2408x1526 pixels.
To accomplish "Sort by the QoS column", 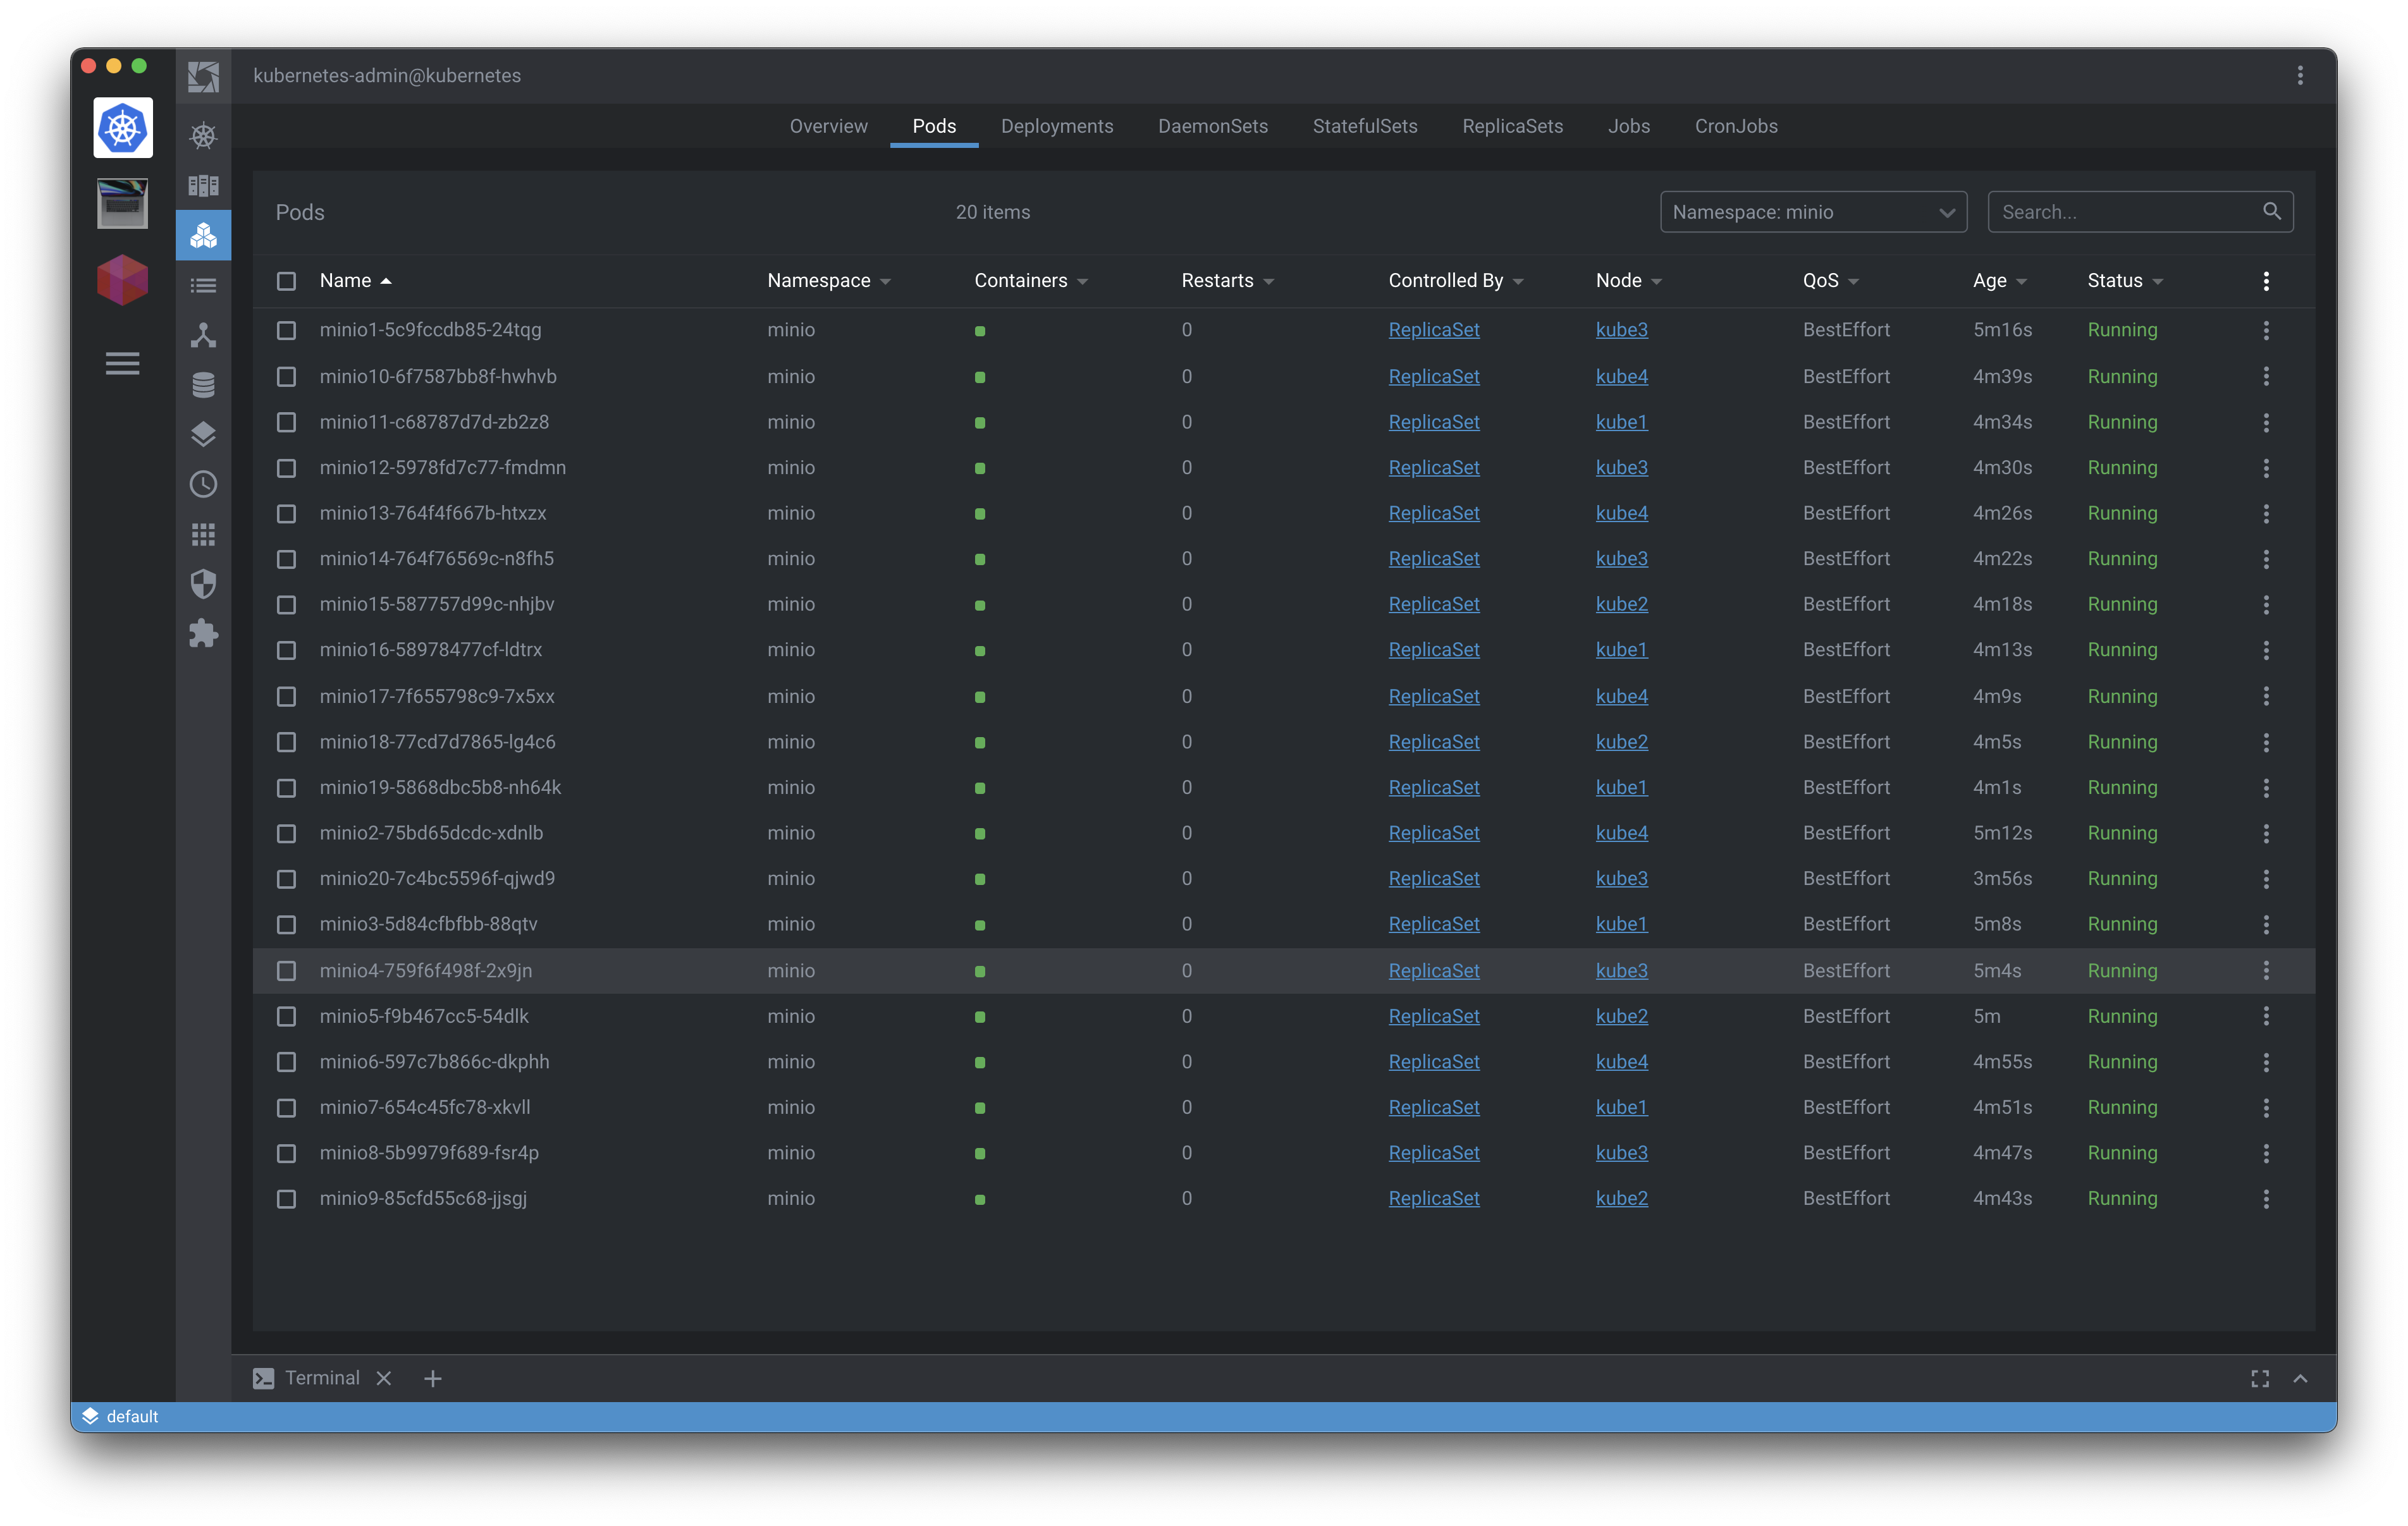I will coord(1831,281).
